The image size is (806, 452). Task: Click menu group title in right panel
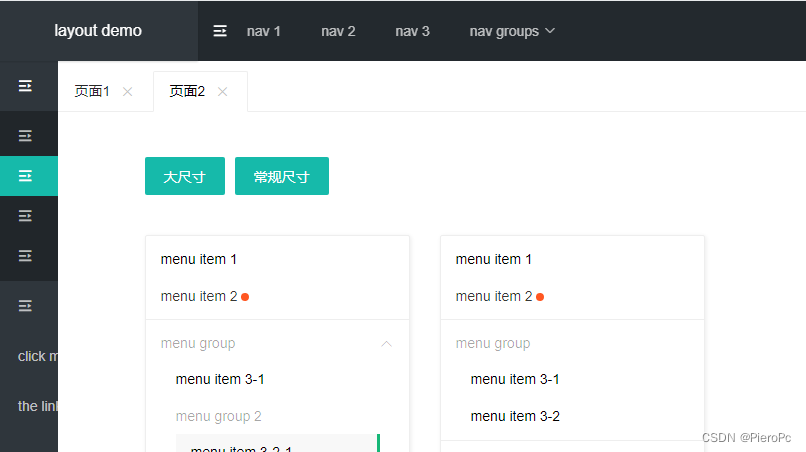(492, 343)
